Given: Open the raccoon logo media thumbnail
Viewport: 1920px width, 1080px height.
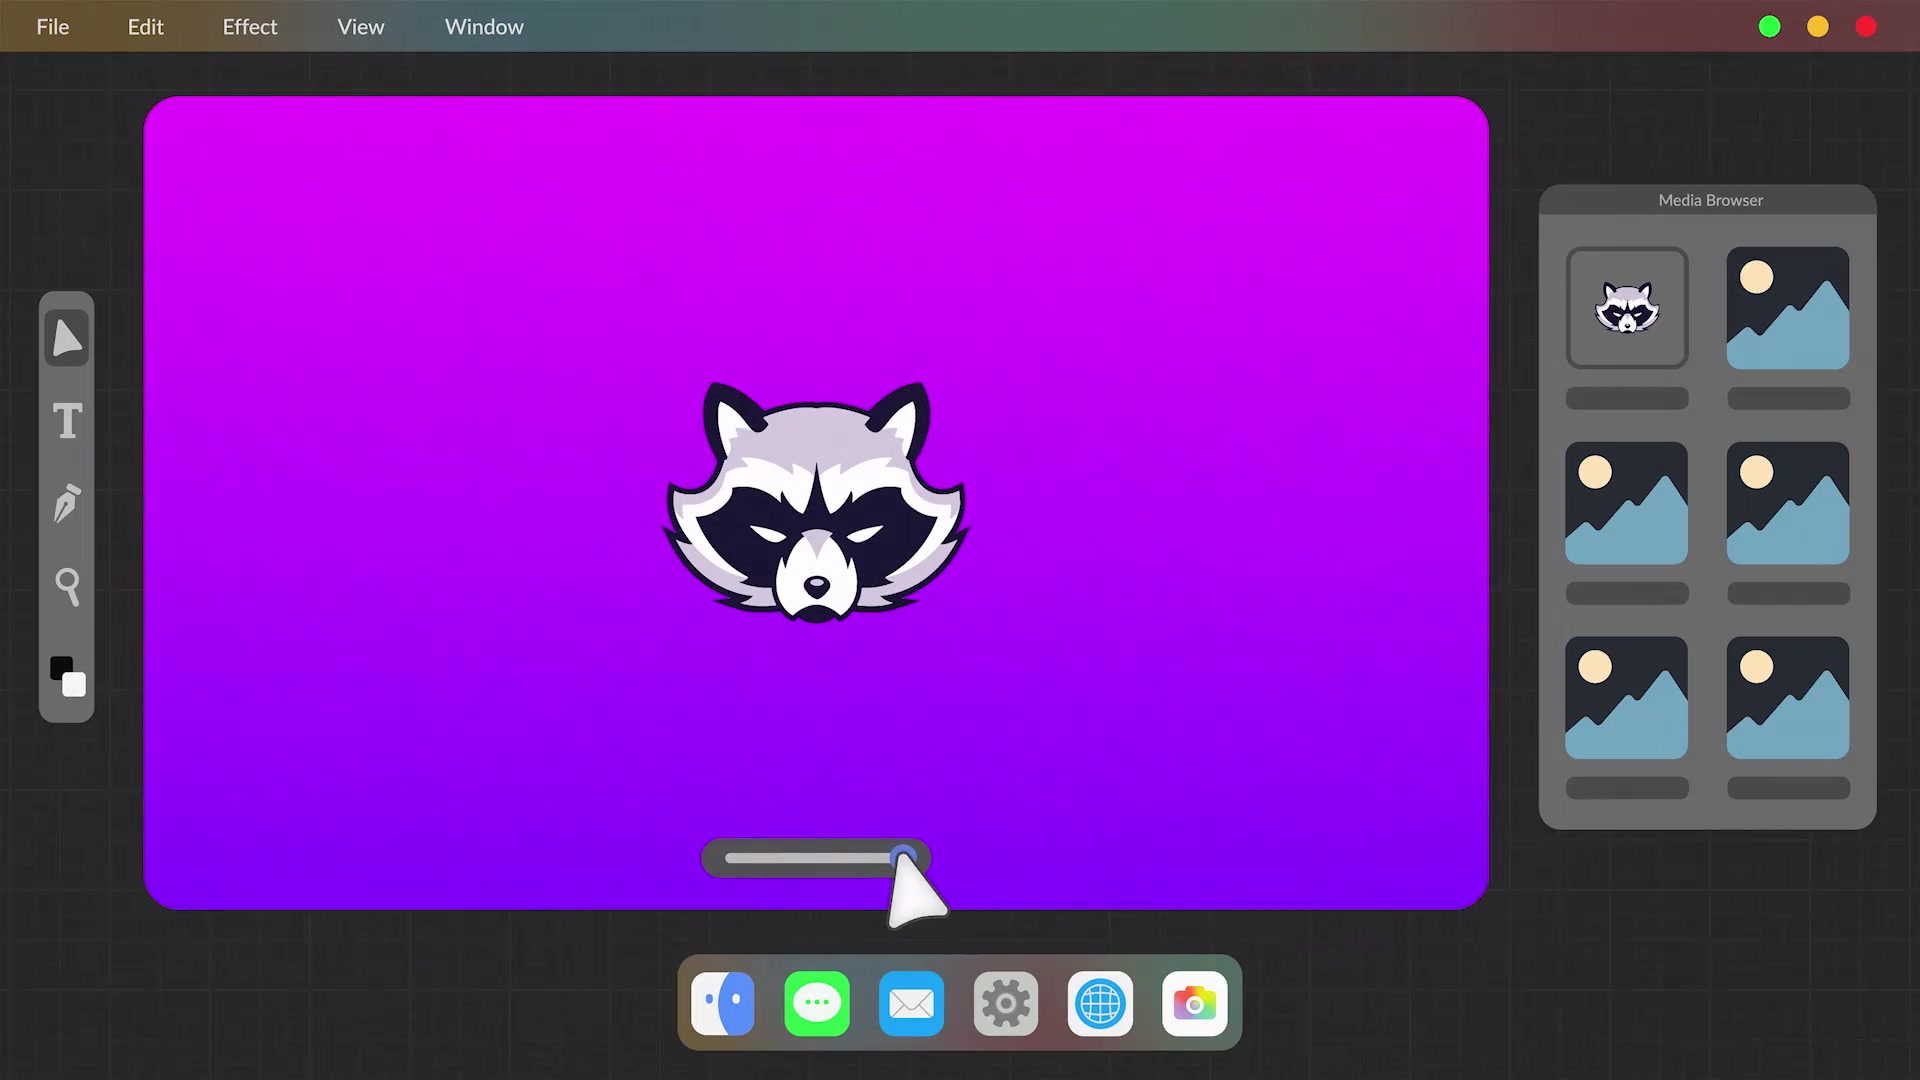Looking at the screenshot, I should 1625,306.
